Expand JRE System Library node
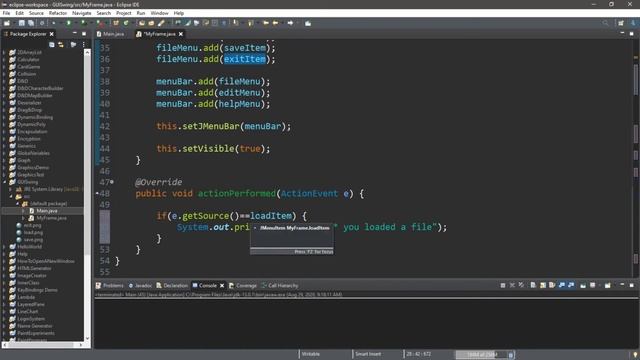640x360 pixels. tap(11, 189)
